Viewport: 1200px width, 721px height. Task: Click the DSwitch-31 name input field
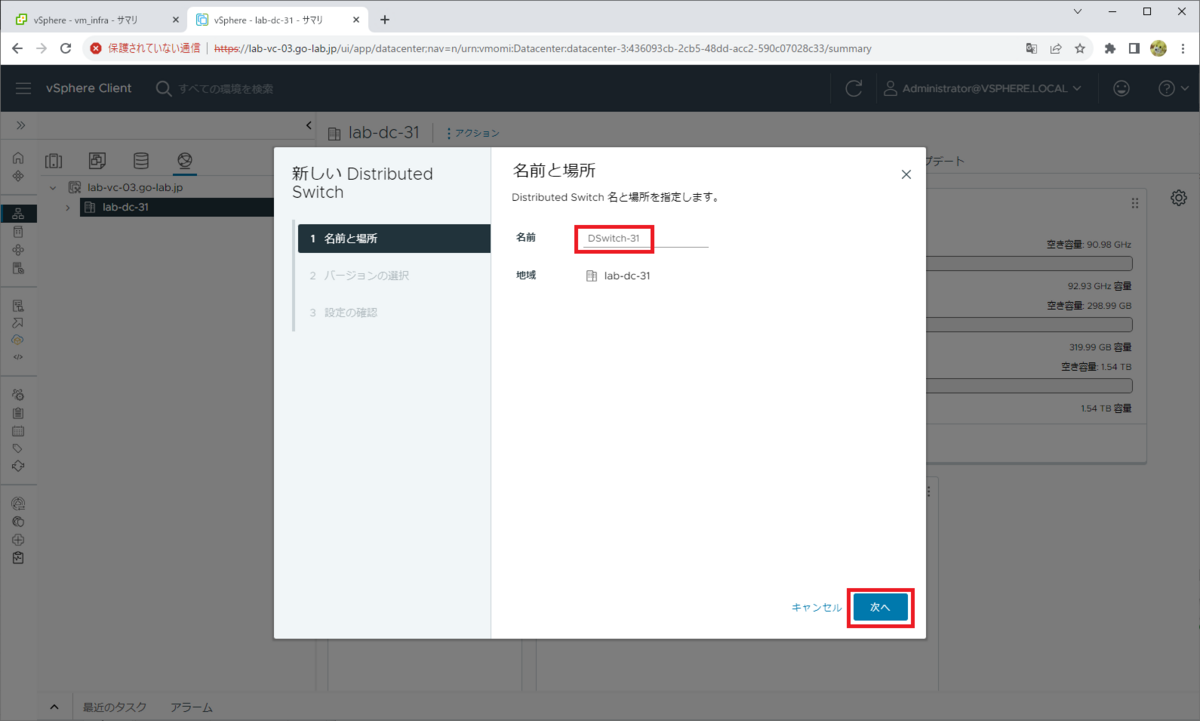click(645, 238)
